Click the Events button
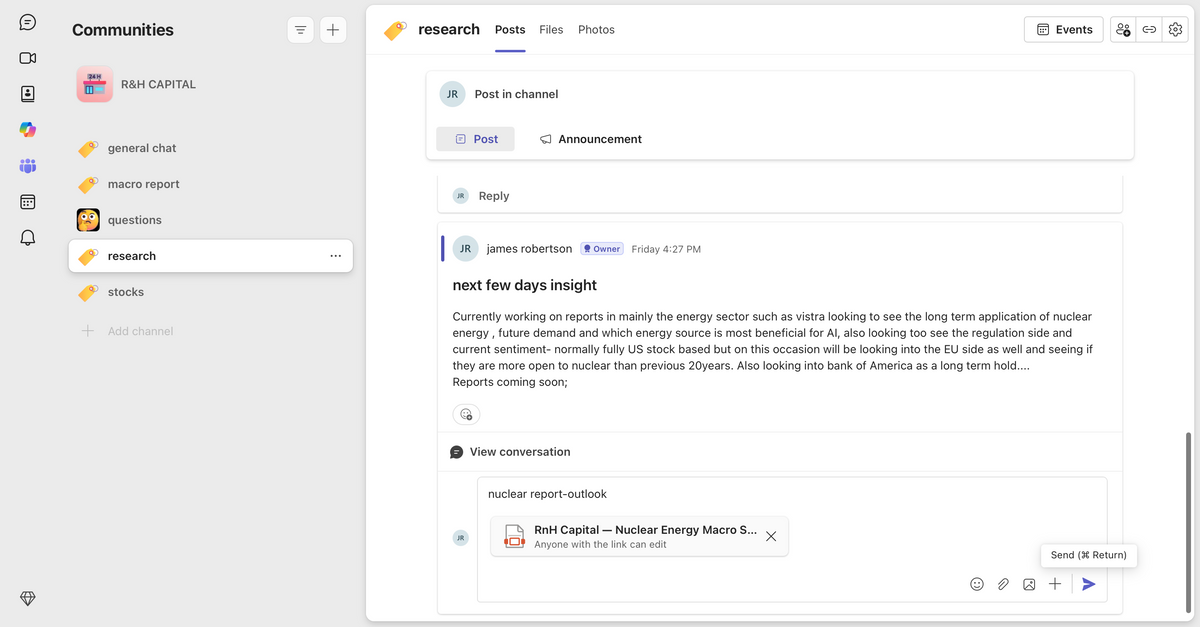This screenshot has height=627, width=1200. [x=1064, y=30]
